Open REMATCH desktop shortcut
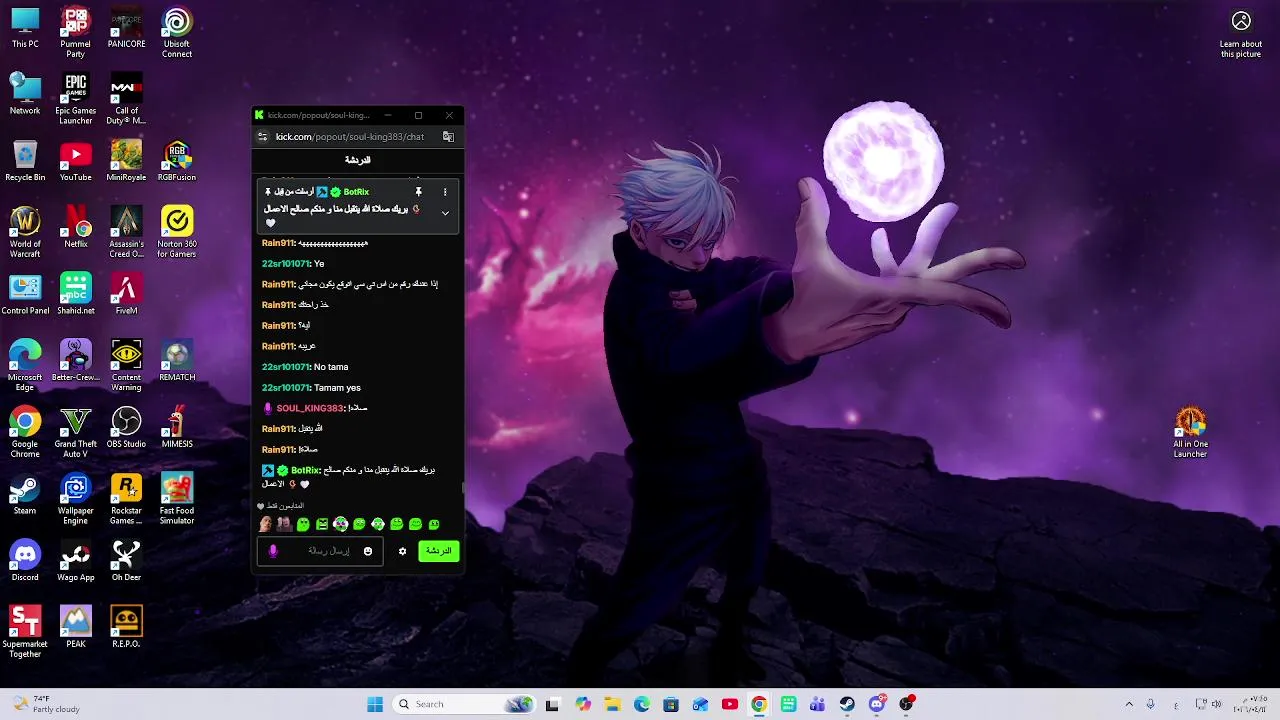The height and width of the screenshot is (720, 1280). (177, 361)
